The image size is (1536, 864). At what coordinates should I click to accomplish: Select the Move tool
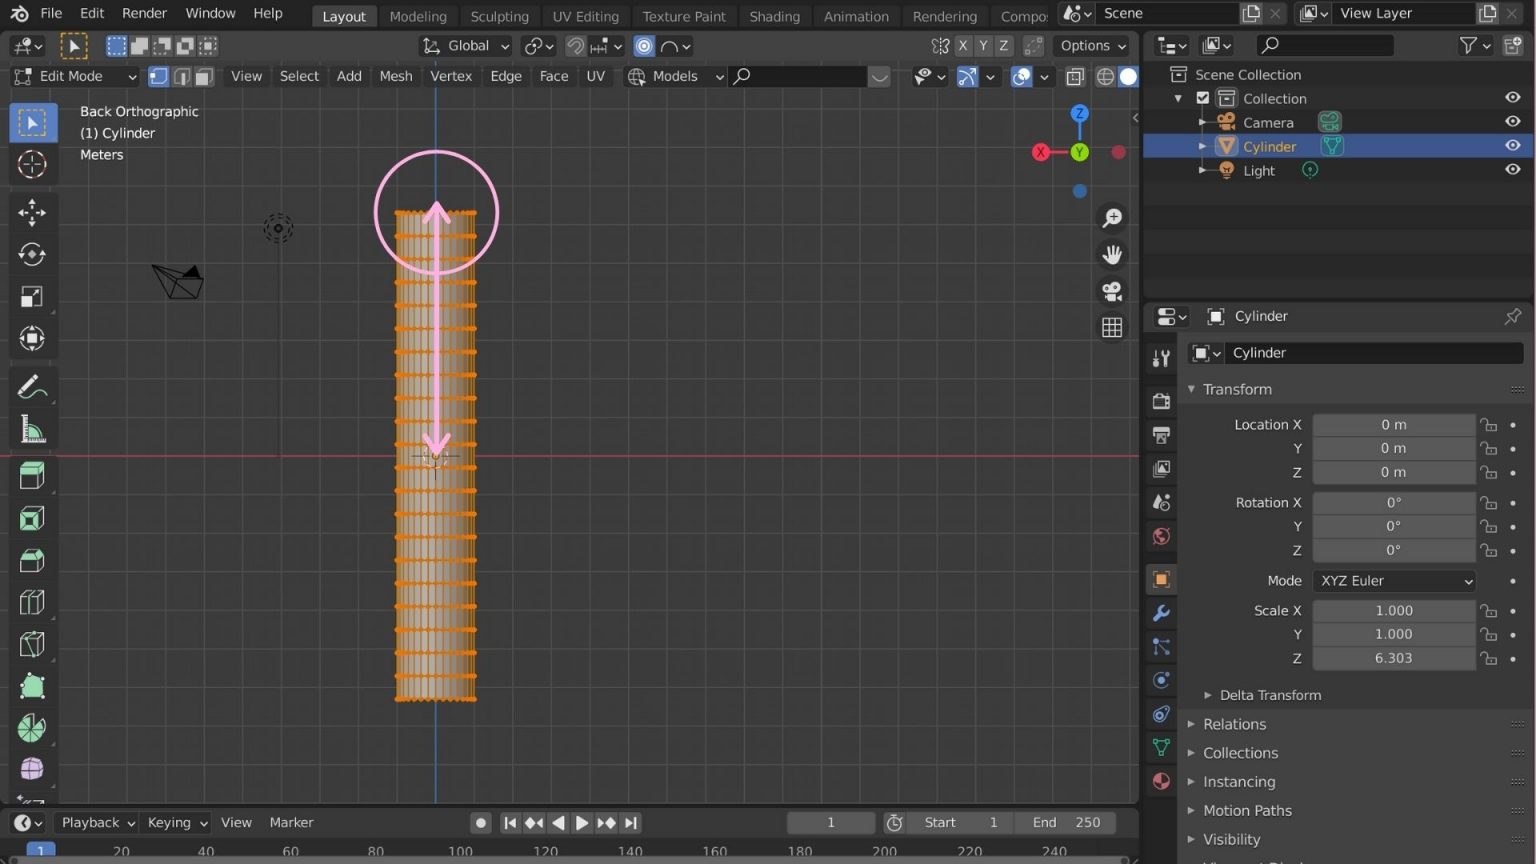(x=33, y=212)
